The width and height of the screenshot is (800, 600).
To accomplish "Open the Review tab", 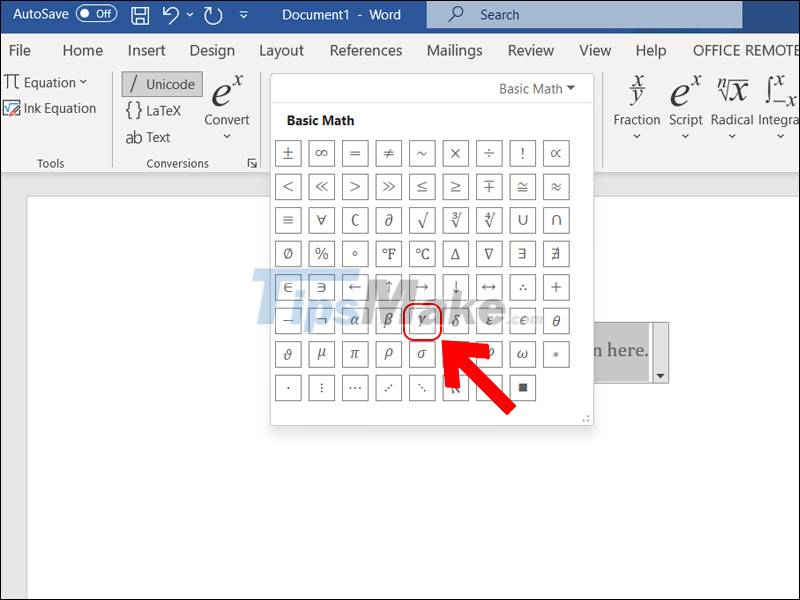I will [x=530, y=50].
